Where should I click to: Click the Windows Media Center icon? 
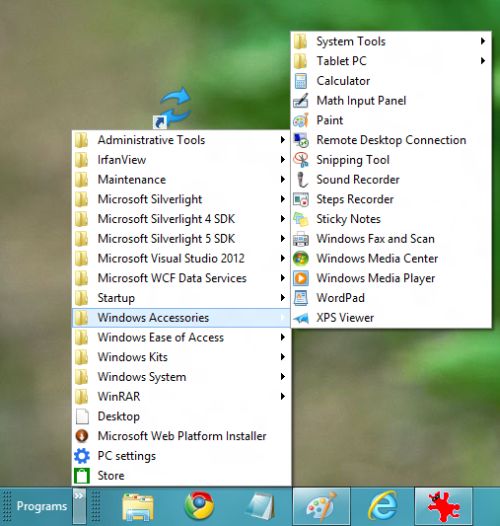[x=301, y=258]
